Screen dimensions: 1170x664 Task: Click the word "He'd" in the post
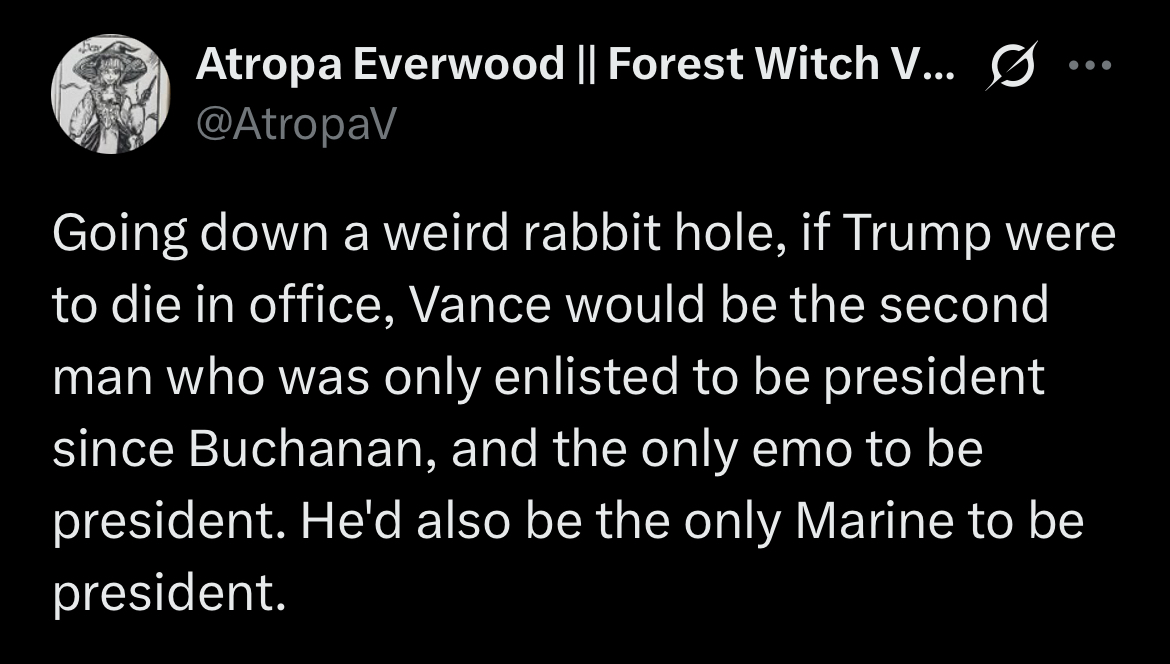(353, 522)
